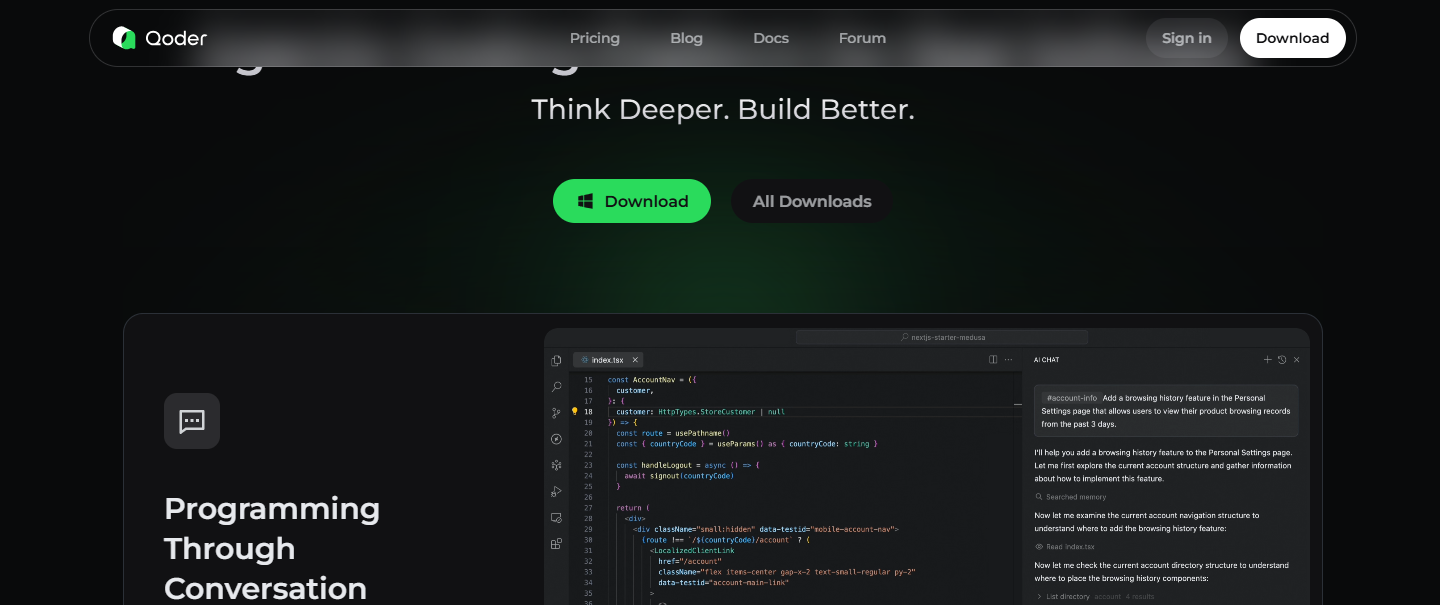Click the code line 'await signout(countryCode)'

pos(679,476)
